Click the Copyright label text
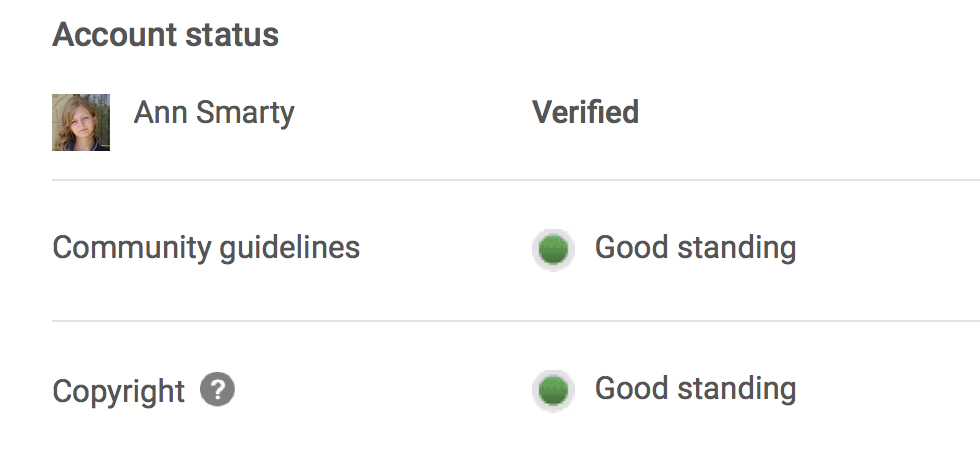This screenshot has width=980, height=466. (x=119, y=392)
